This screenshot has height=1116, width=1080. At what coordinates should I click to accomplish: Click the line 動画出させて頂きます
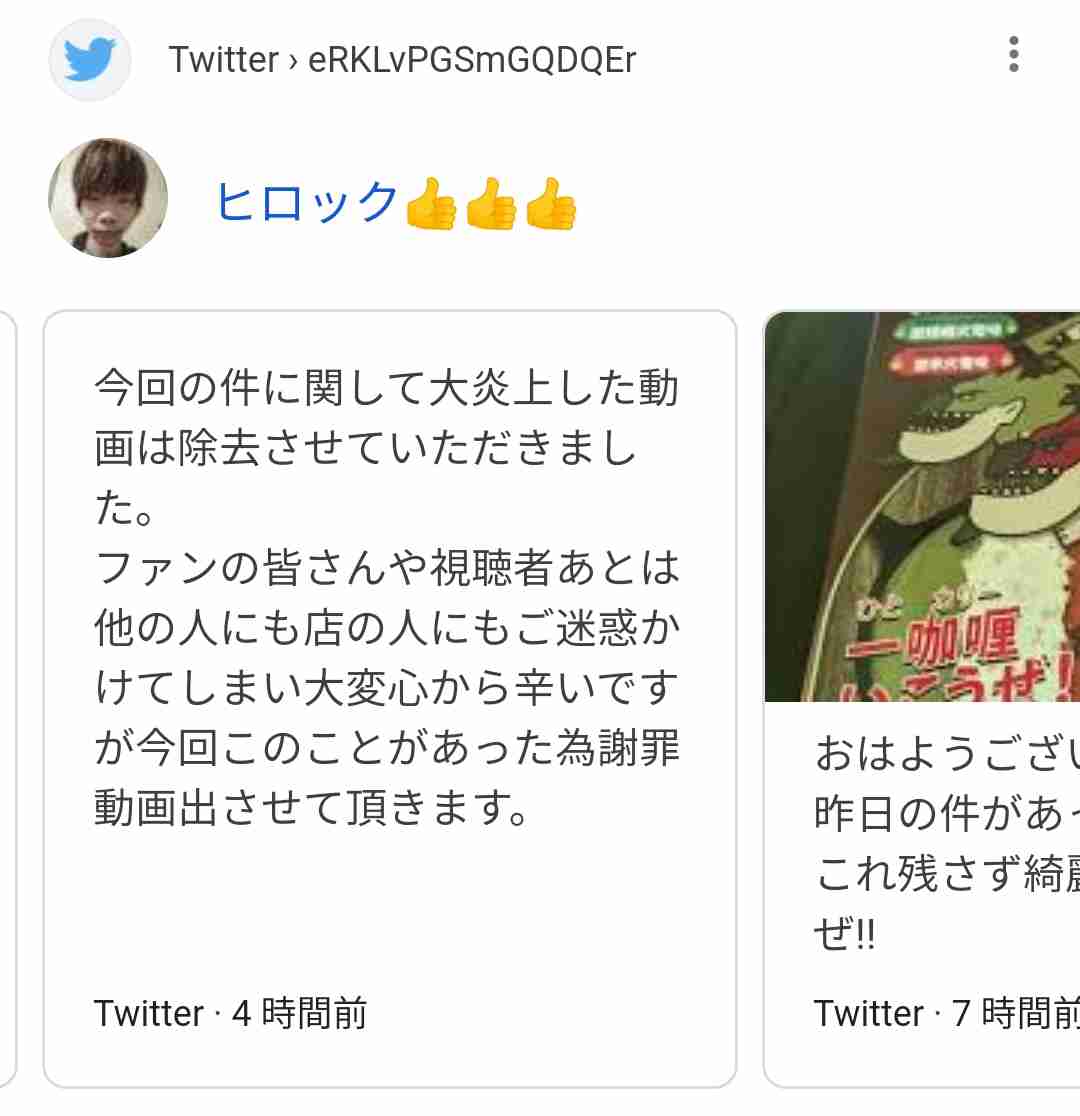(311, 807)
